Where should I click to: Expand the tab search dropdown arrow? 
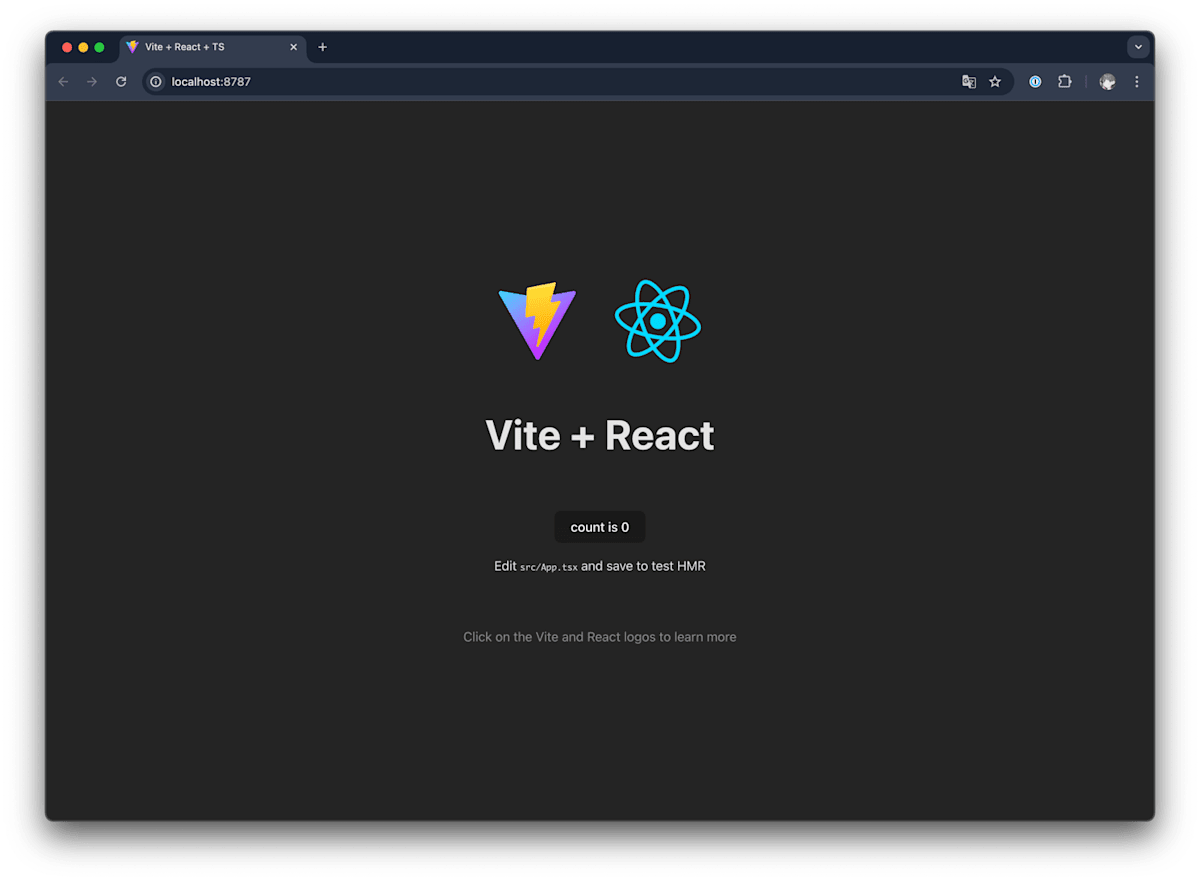tap(1138, 47)
